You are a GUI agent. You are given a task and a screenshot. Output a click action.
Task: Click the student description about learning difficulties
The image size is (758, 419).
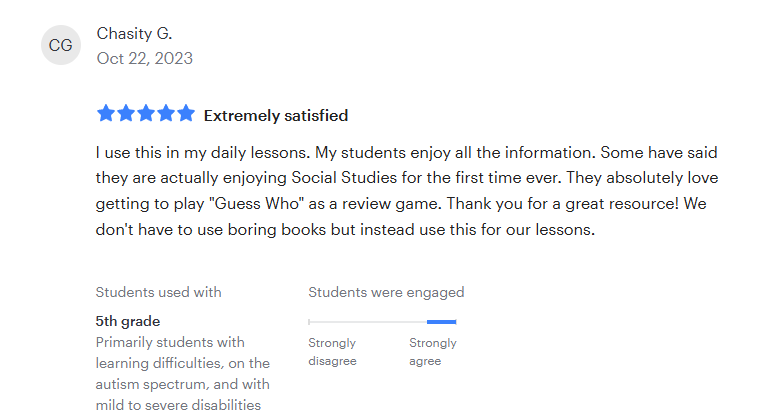(x=183, y=374)
